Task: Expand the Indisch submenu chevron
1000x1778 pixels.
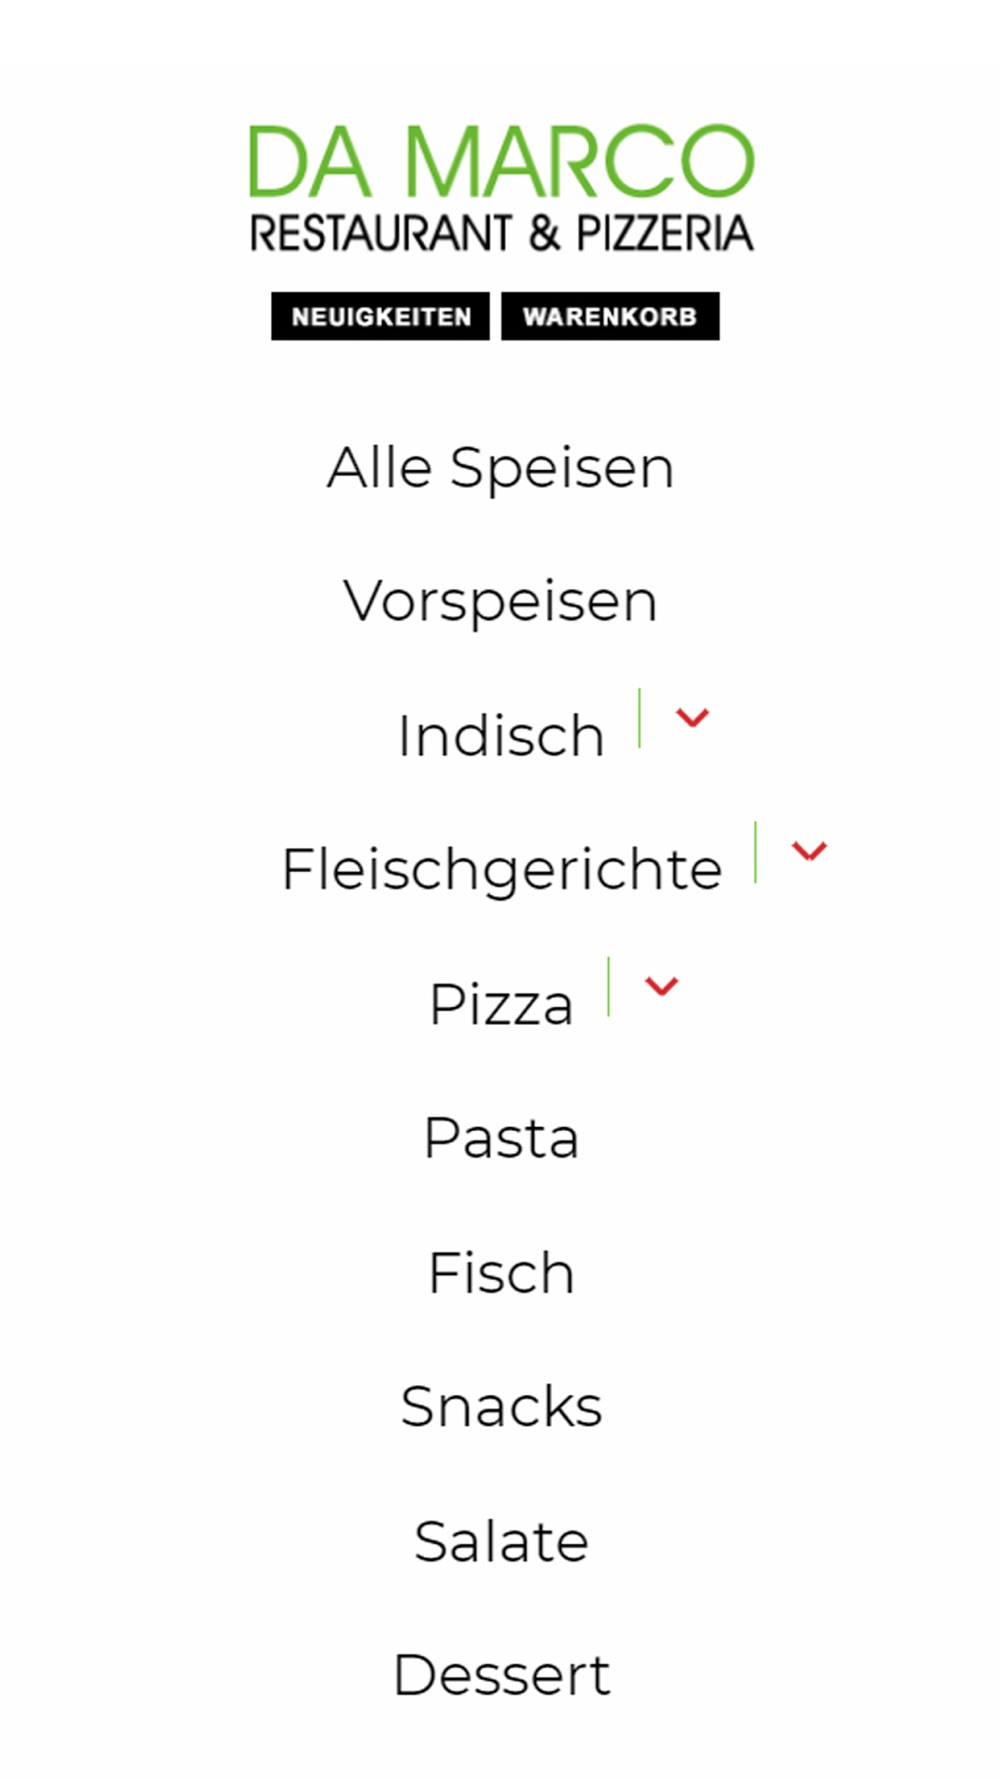Action: [692, 717]
